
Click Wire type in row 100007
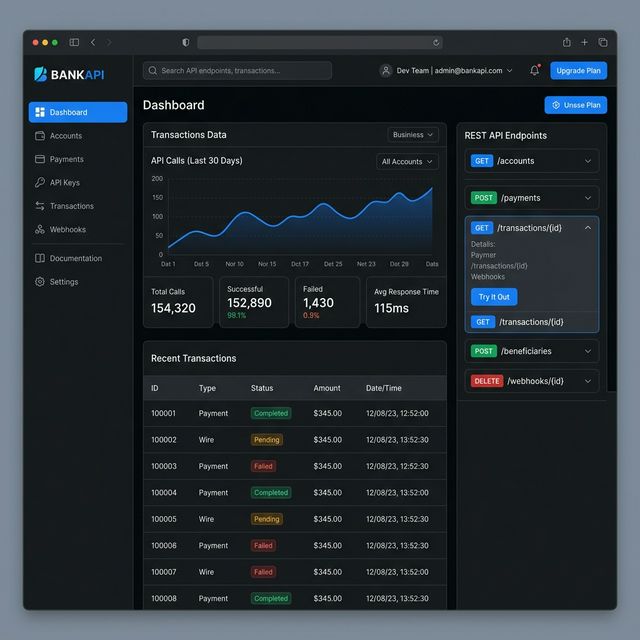[206, 572]
